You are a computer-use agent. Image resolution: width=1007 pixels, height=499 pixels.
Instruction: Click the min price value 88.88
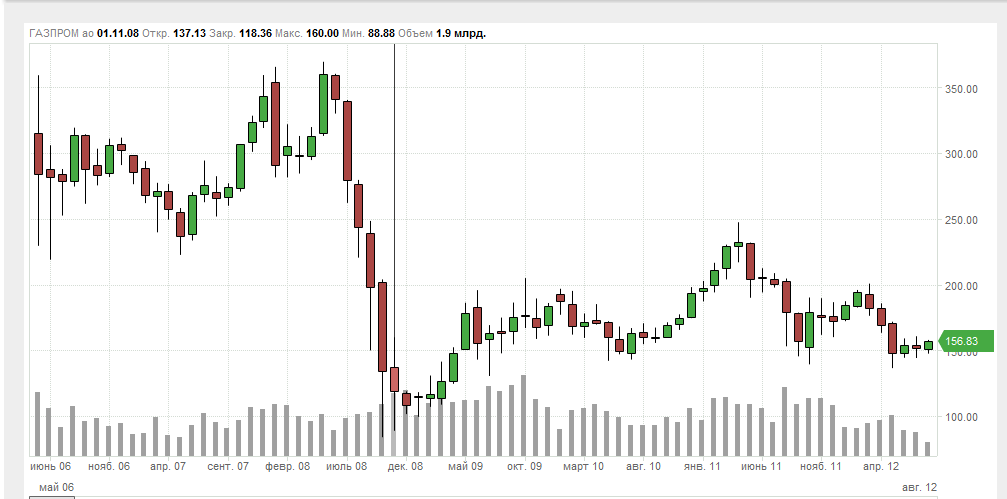381,33
